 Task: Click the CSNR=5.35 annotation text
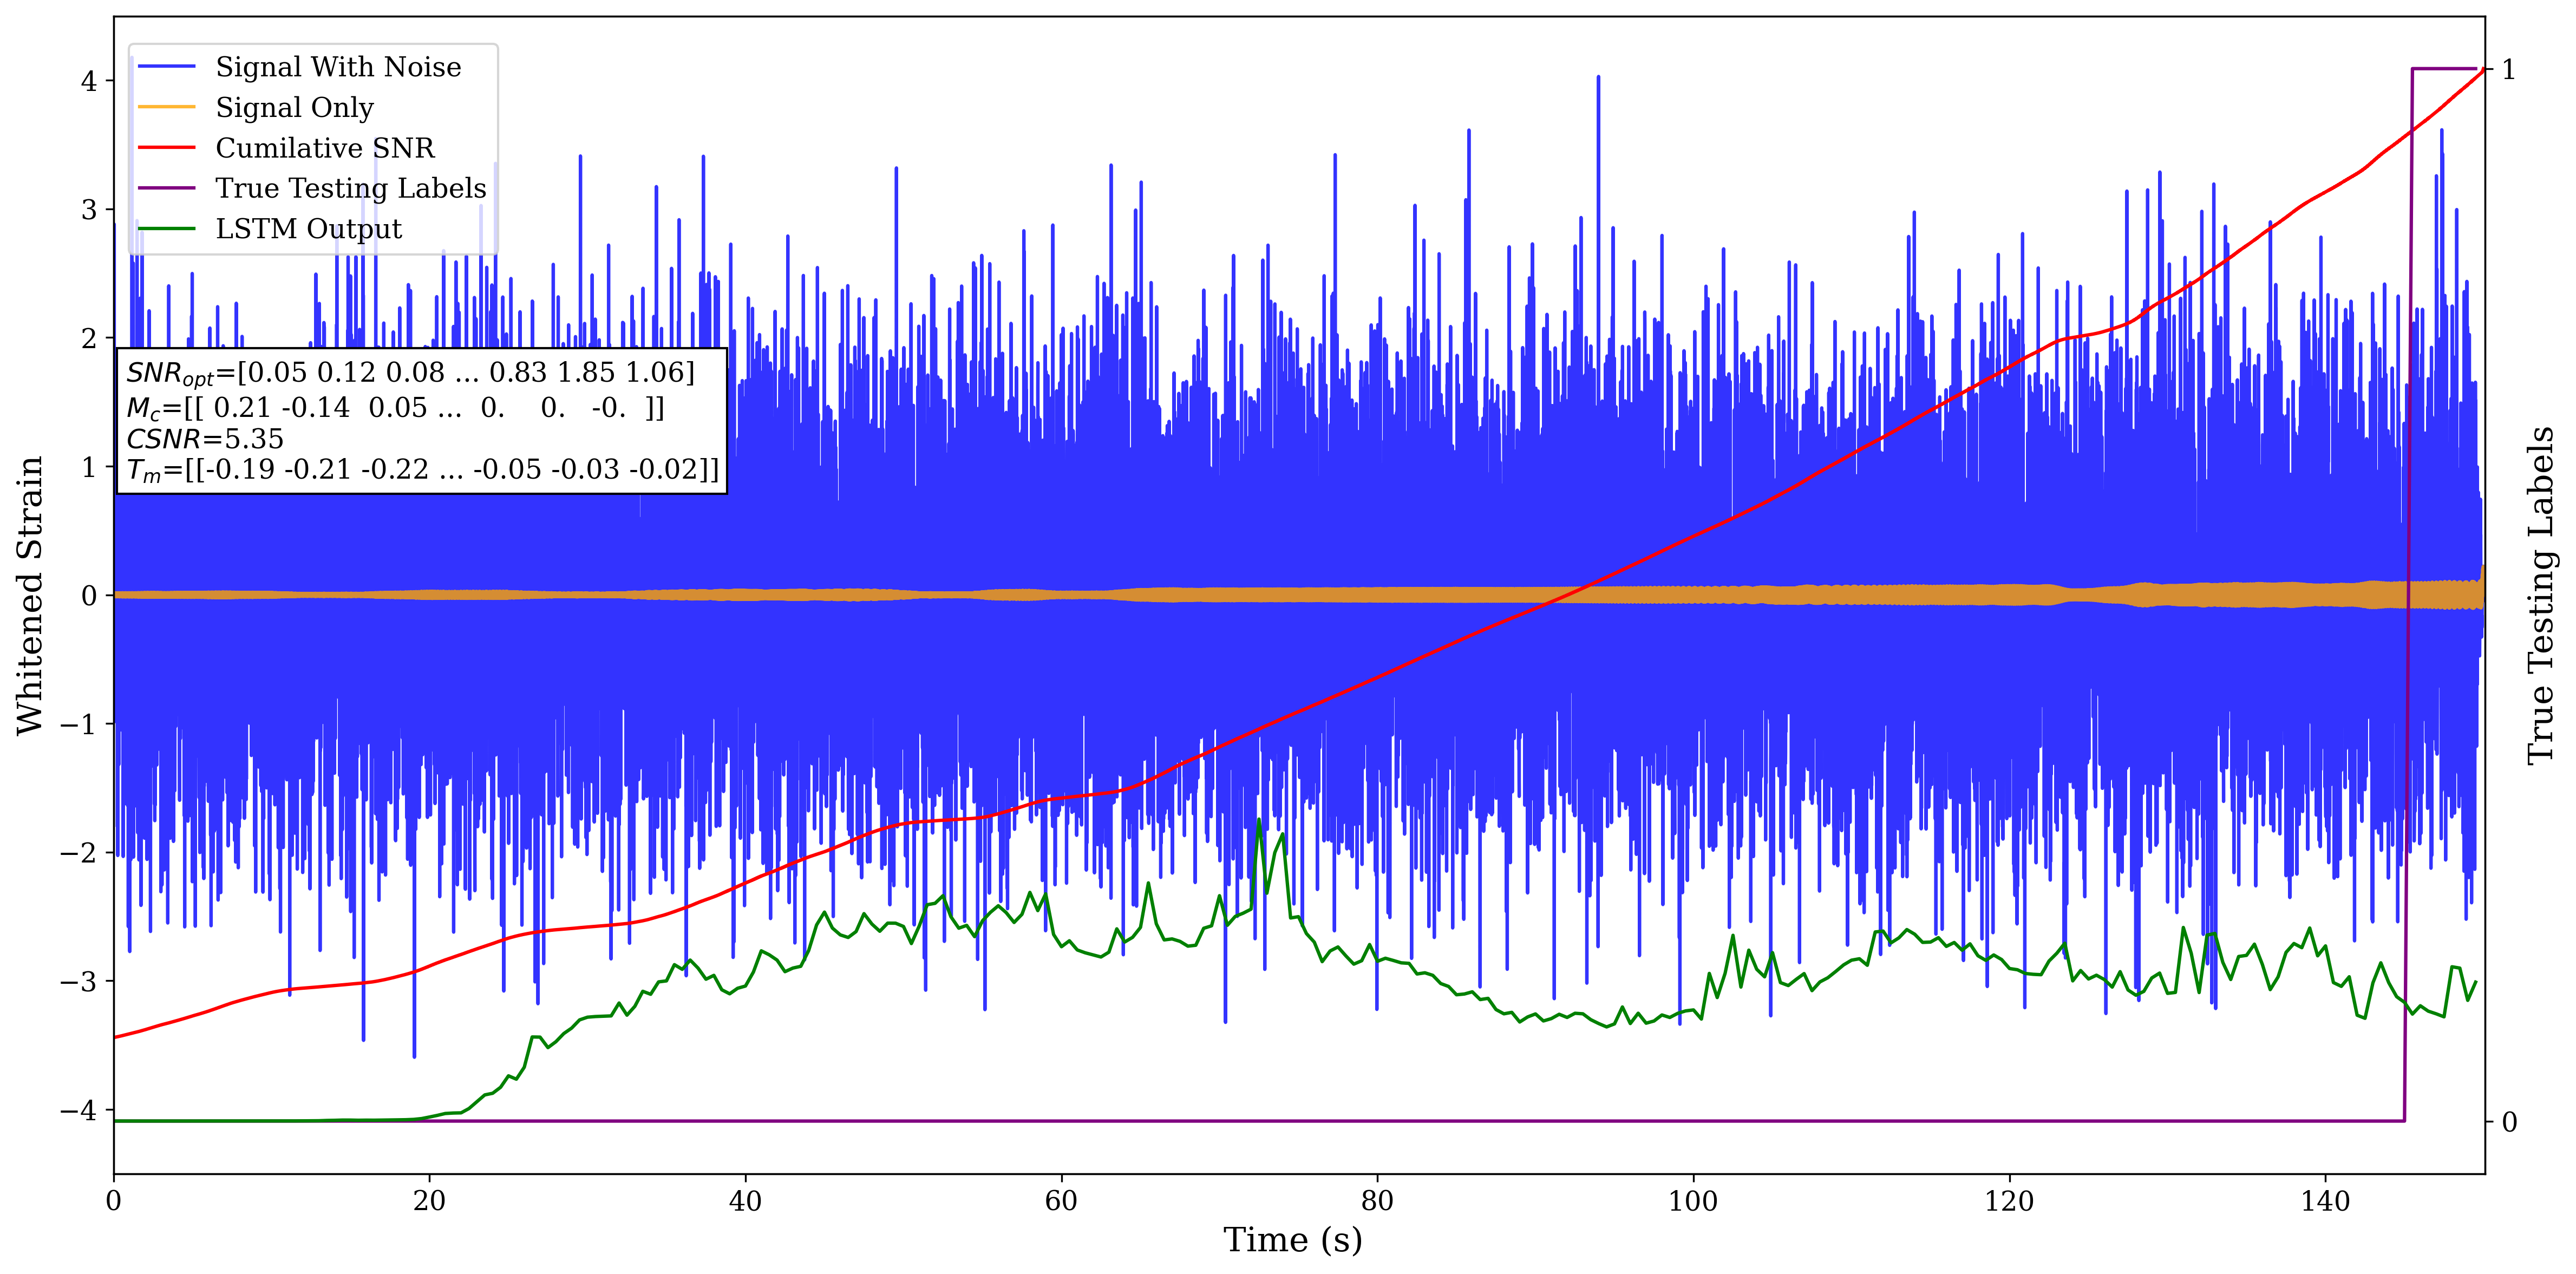tap(205, 439)
